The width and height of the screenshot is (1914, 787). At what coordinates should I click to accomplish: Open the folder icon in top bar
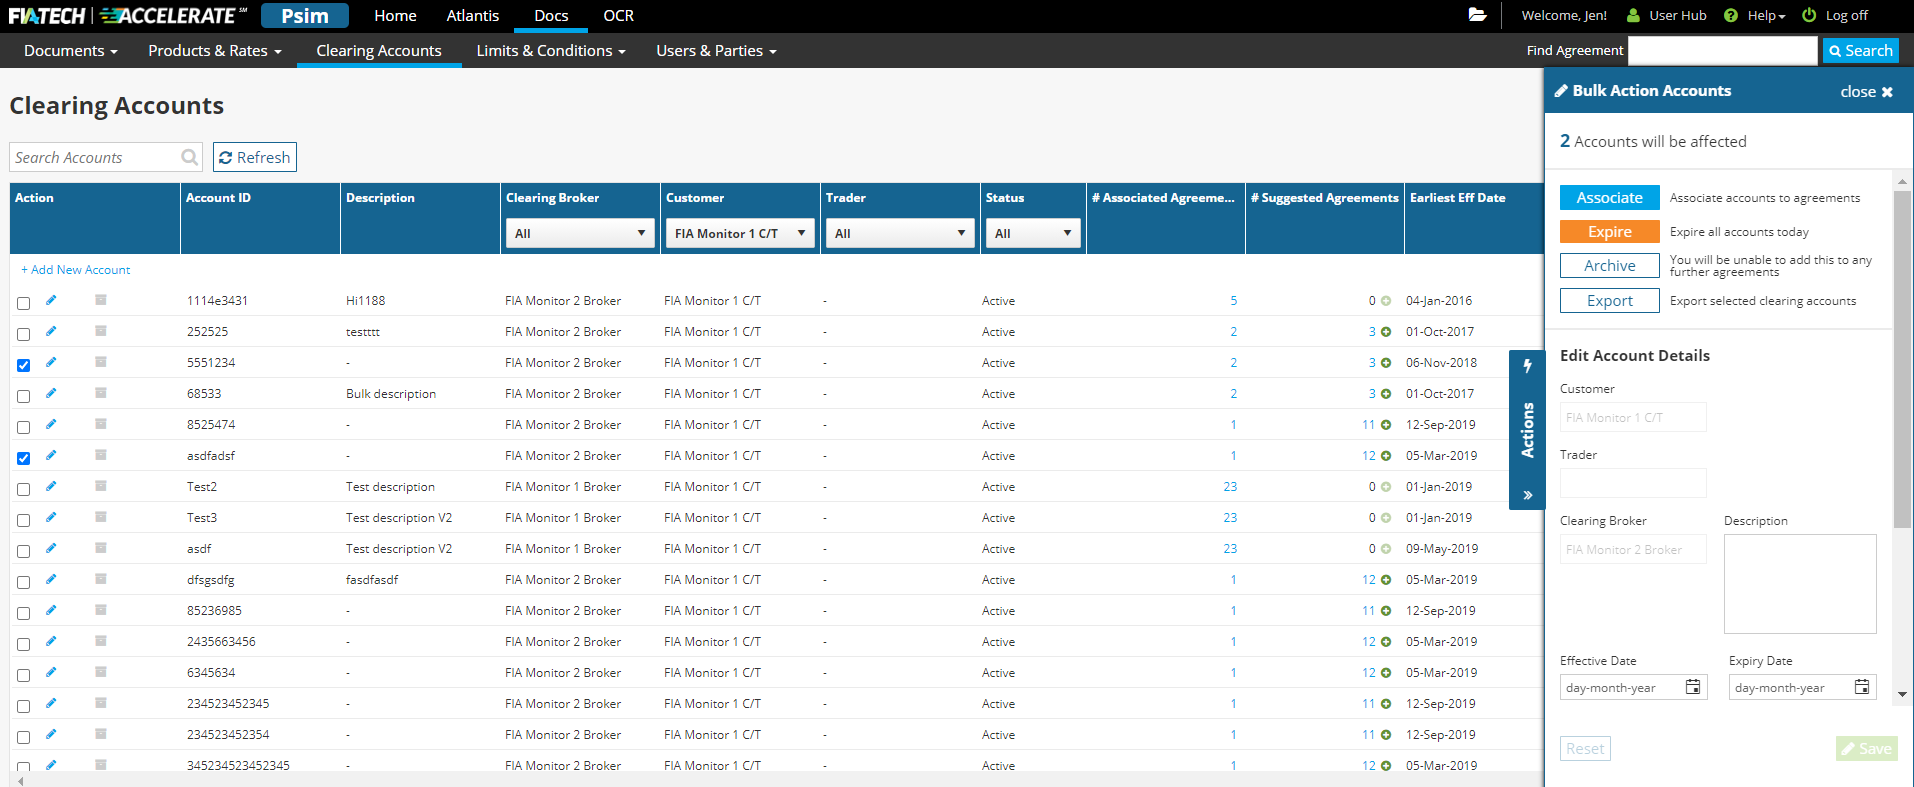point(1477,15)
